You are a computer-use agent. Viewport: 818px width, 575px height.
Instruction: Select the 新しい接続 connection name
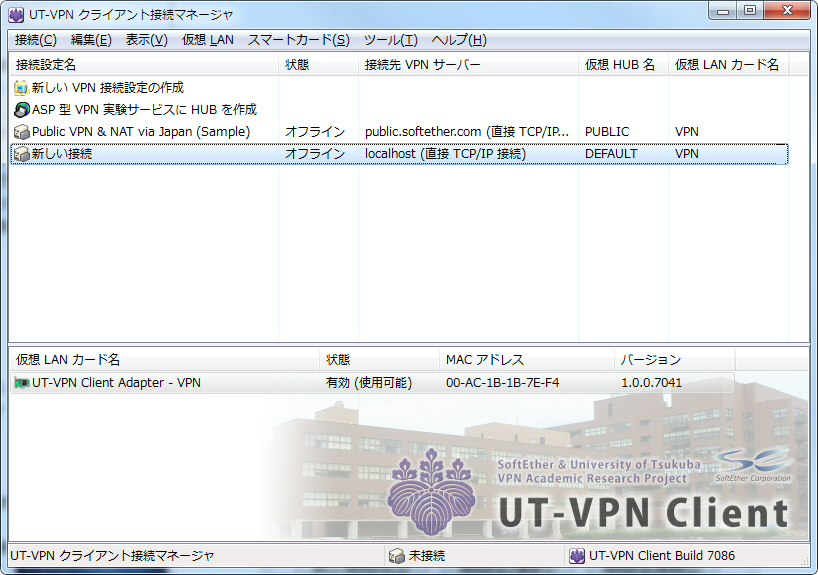click(62, 154)
